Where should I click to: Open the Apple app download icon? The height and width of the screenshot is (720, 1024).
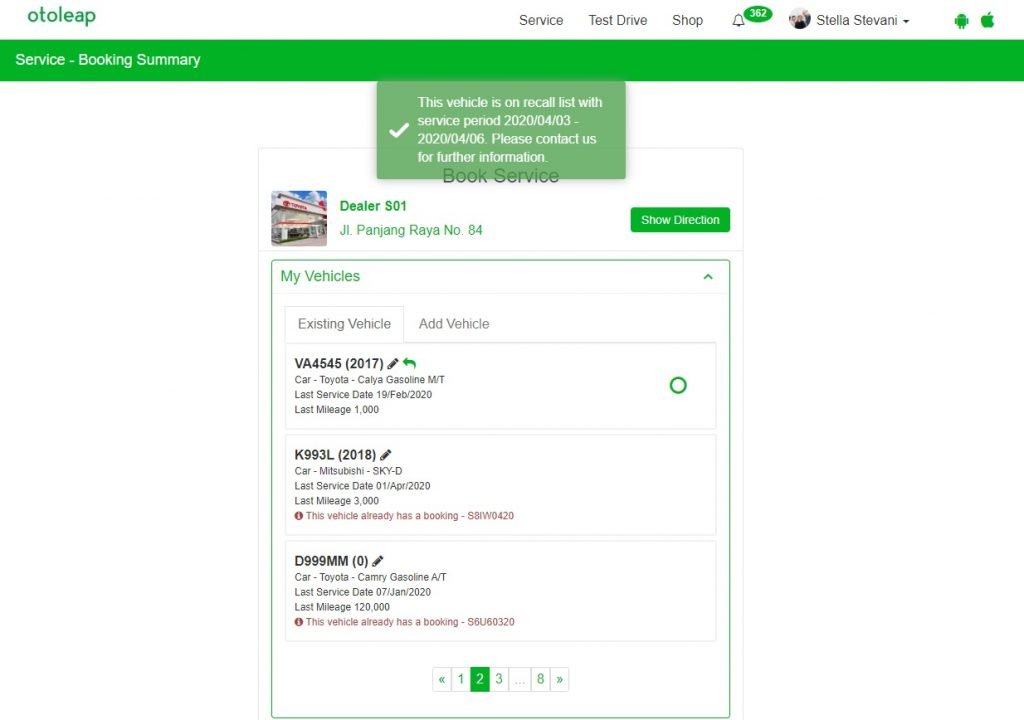pyautogui.click(x=988, y=20)
